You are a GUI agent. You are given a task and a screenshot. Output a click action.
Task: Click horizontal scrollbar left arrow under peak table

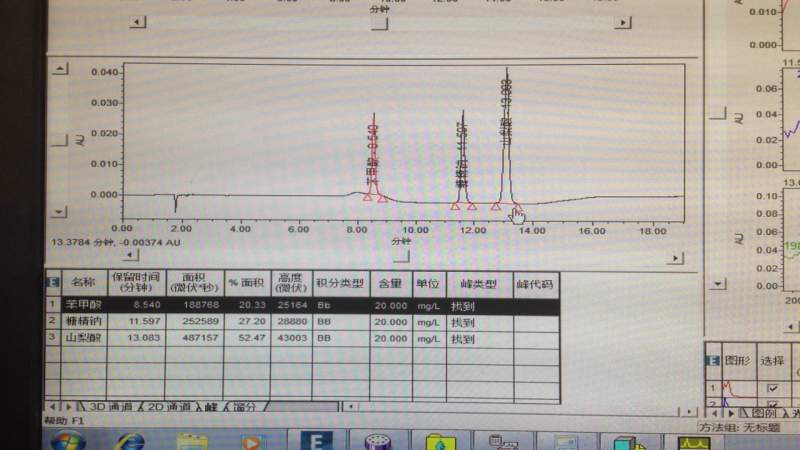[x=351, y=407]
